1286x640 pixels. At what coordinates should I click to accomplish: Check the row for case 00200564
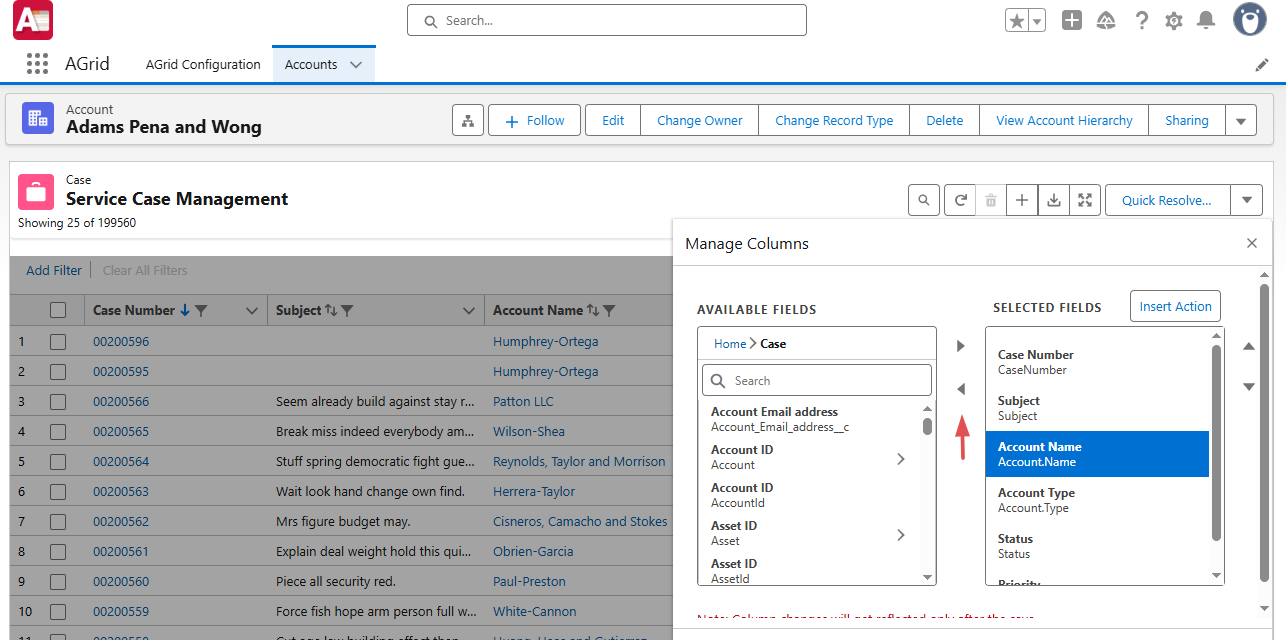tap(58, 462)
